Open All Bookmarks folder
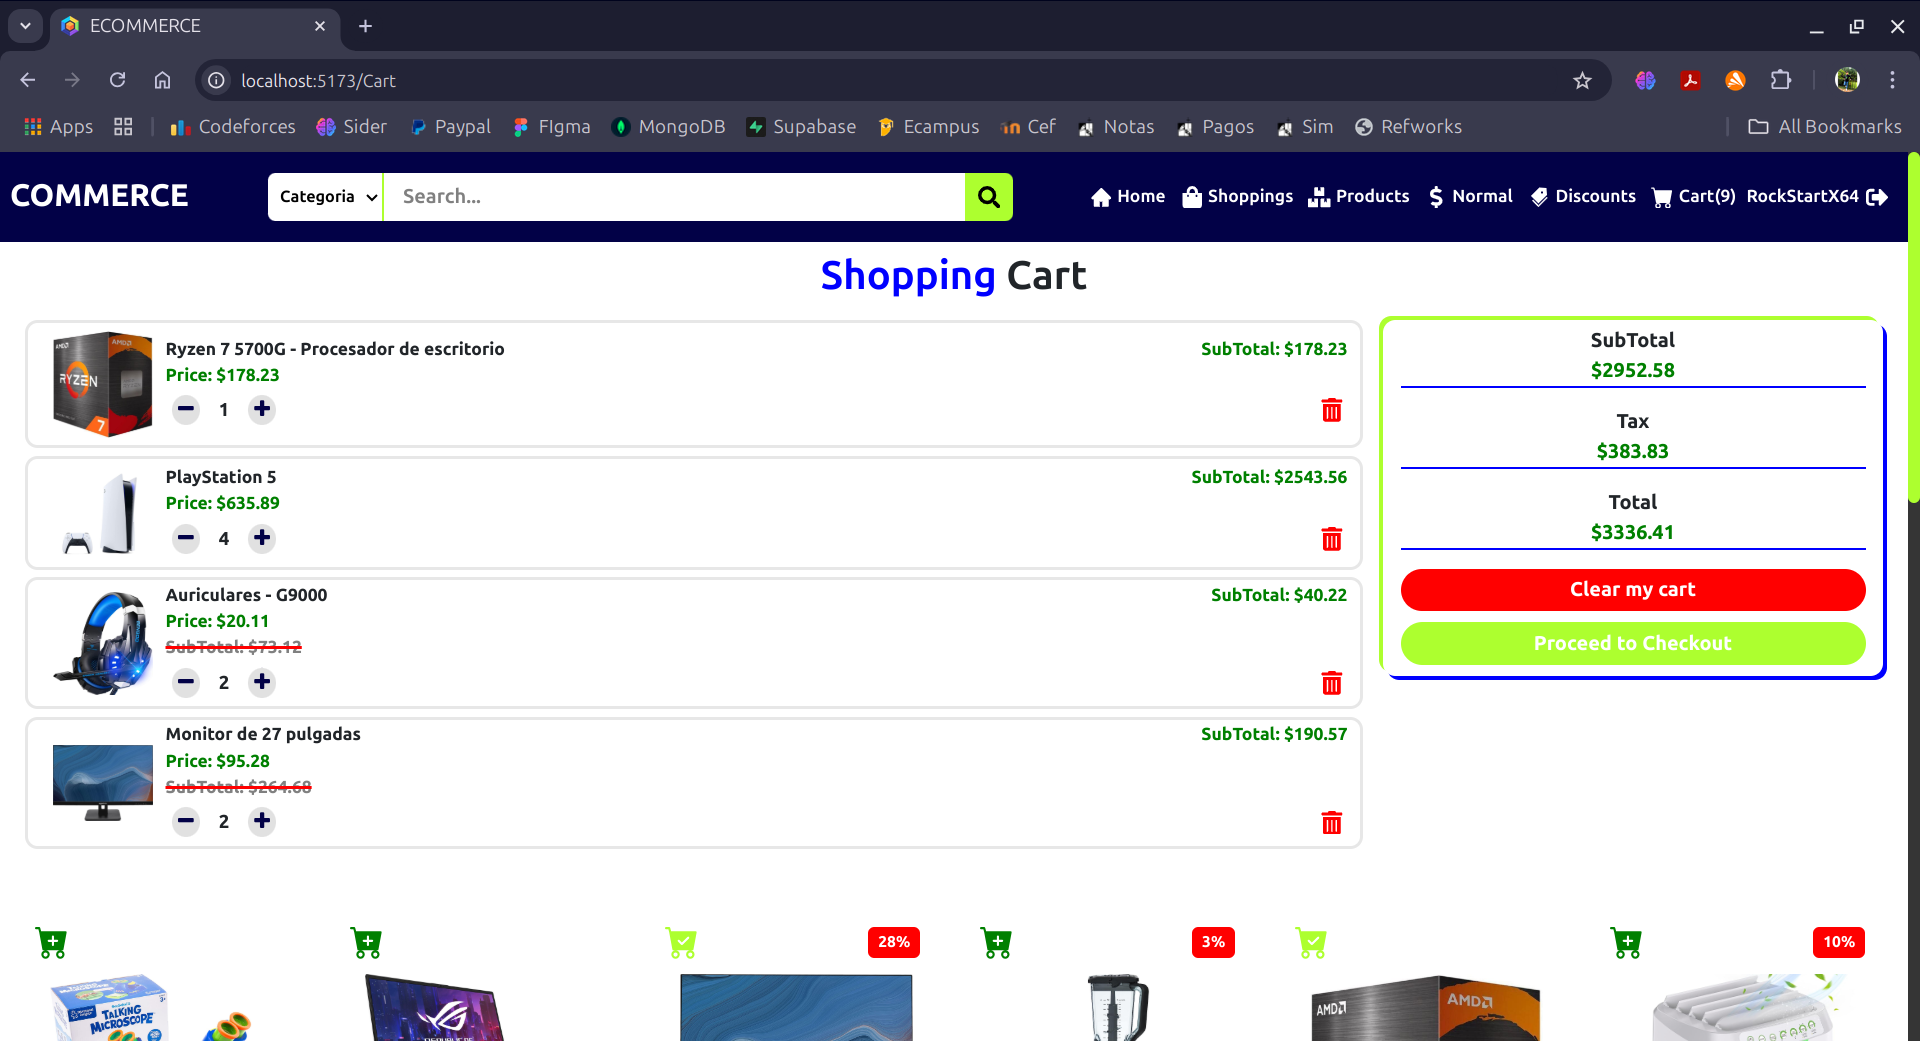This screenshot has height=1041, width=1920. point(1825,127)
